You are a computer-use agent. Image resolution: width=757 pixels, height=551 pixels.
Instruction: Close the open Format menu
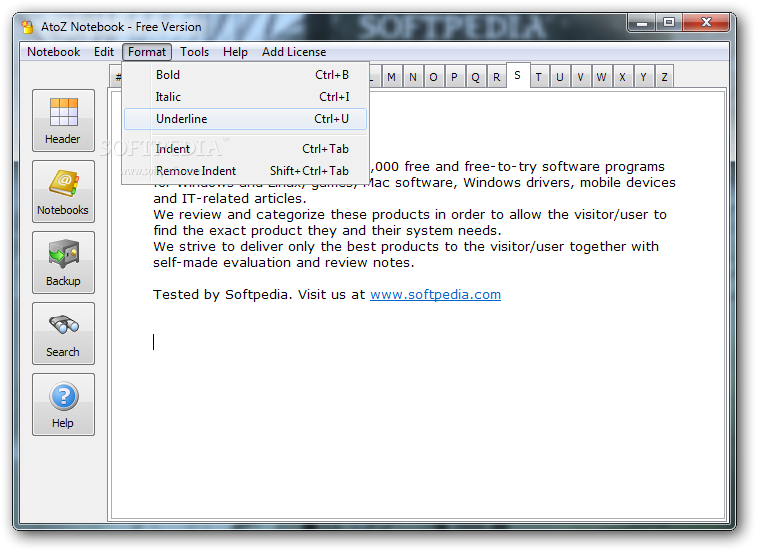pos(147,52)
